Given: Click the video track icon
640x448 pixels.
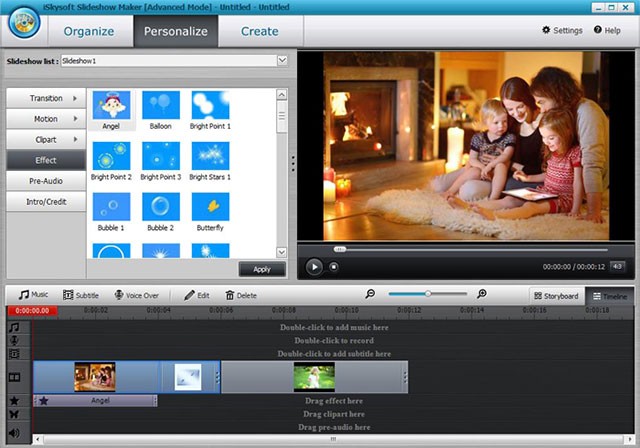Looking at the screenshot, I should pyautogui.click(x=14, y=377).
